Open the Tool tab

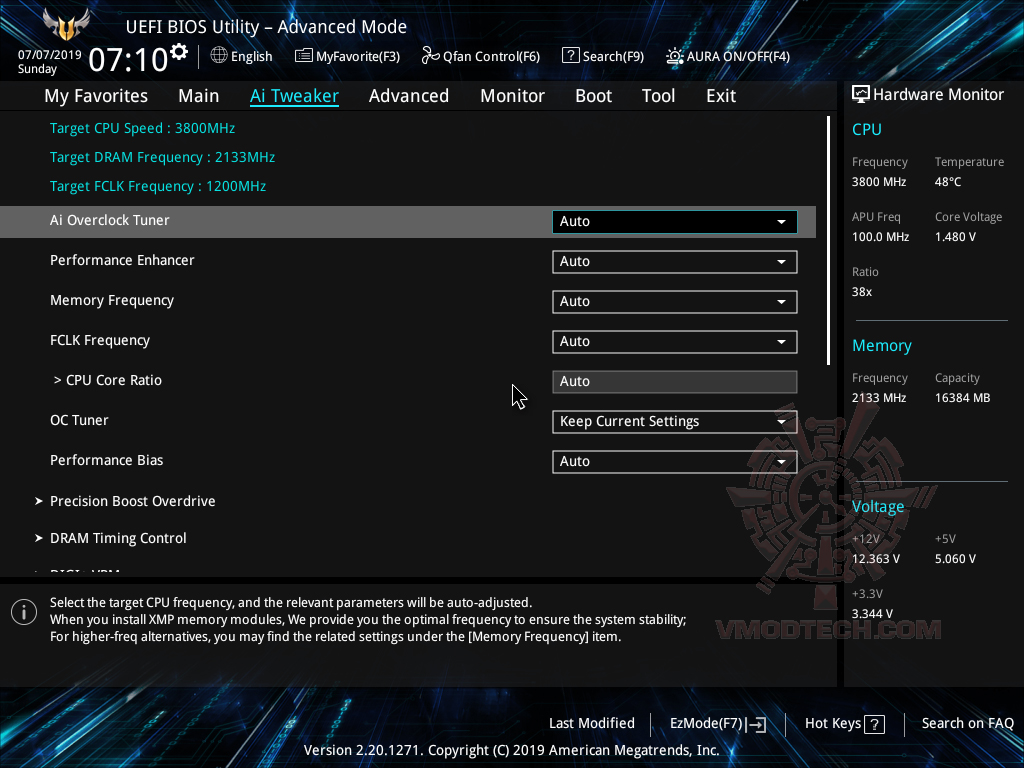(658, 96)
